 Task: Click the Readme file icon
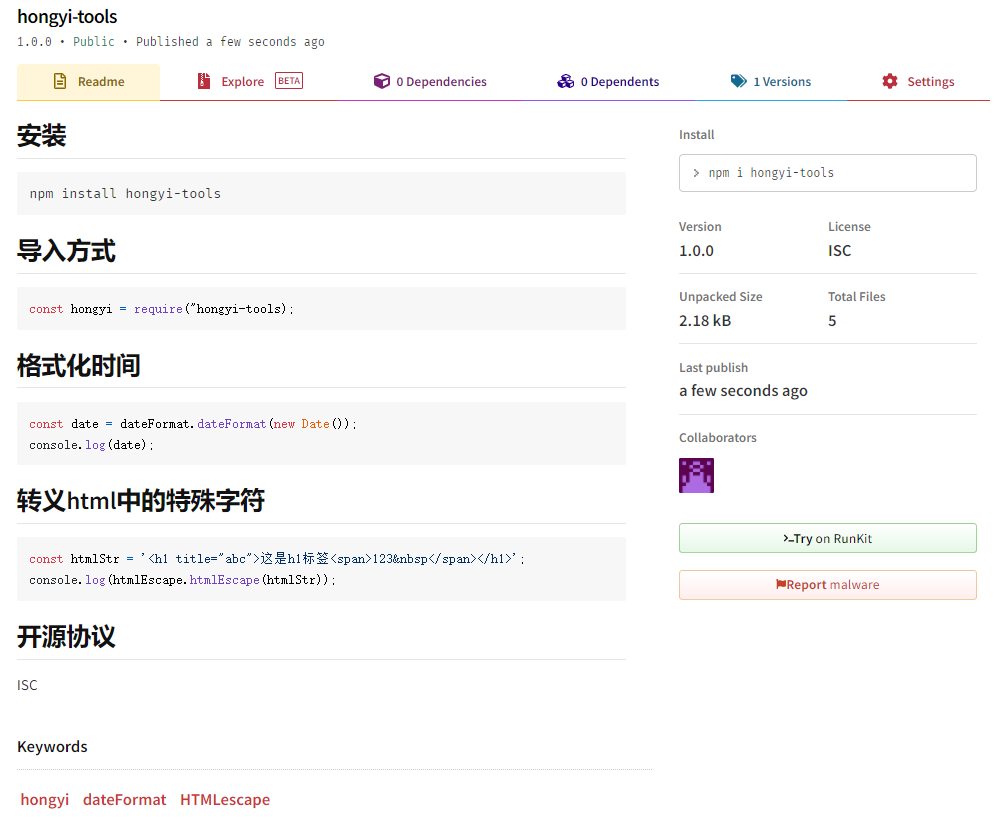60,82
